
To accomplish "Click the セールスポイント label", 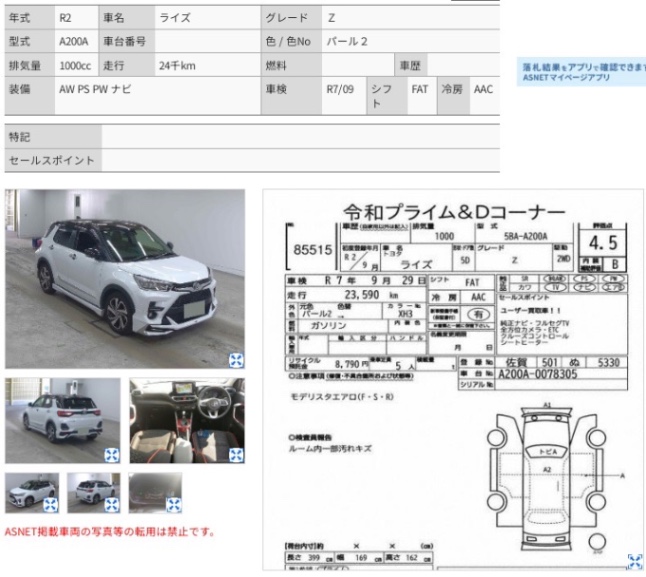I will 51,160.
